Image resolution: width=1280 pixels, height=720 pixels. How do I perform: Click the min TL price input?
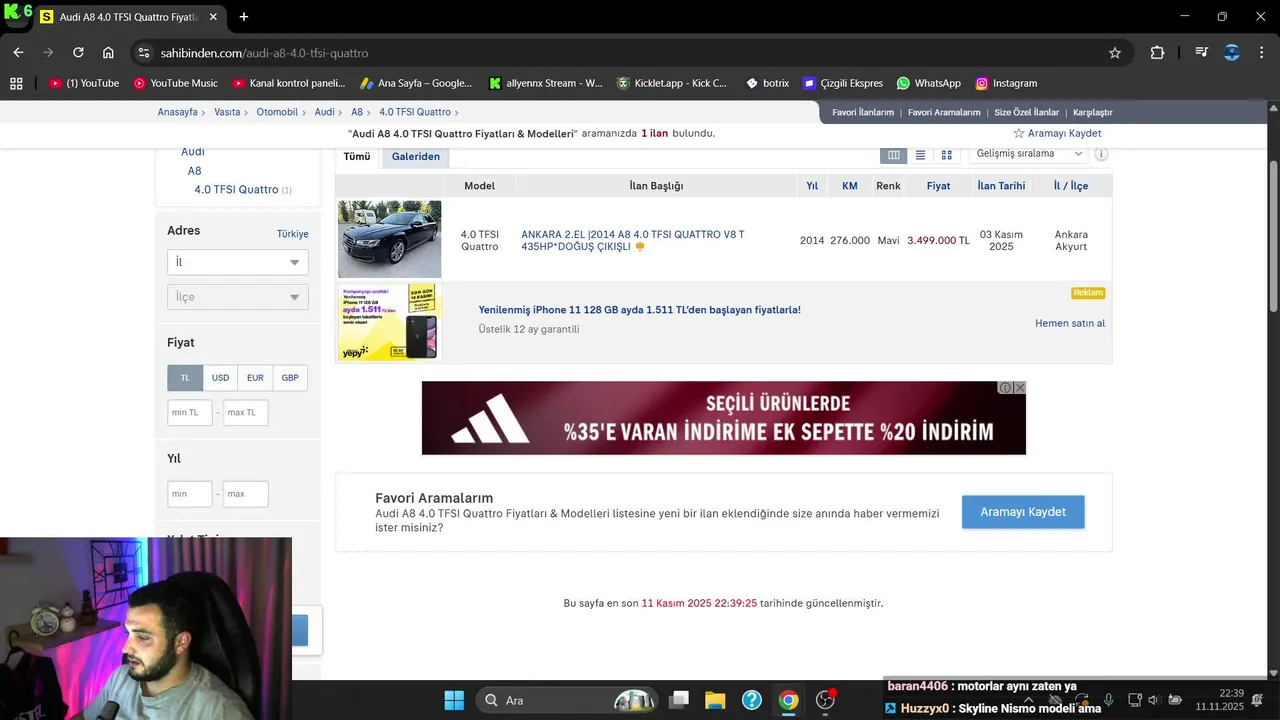[x=190, y=412]
